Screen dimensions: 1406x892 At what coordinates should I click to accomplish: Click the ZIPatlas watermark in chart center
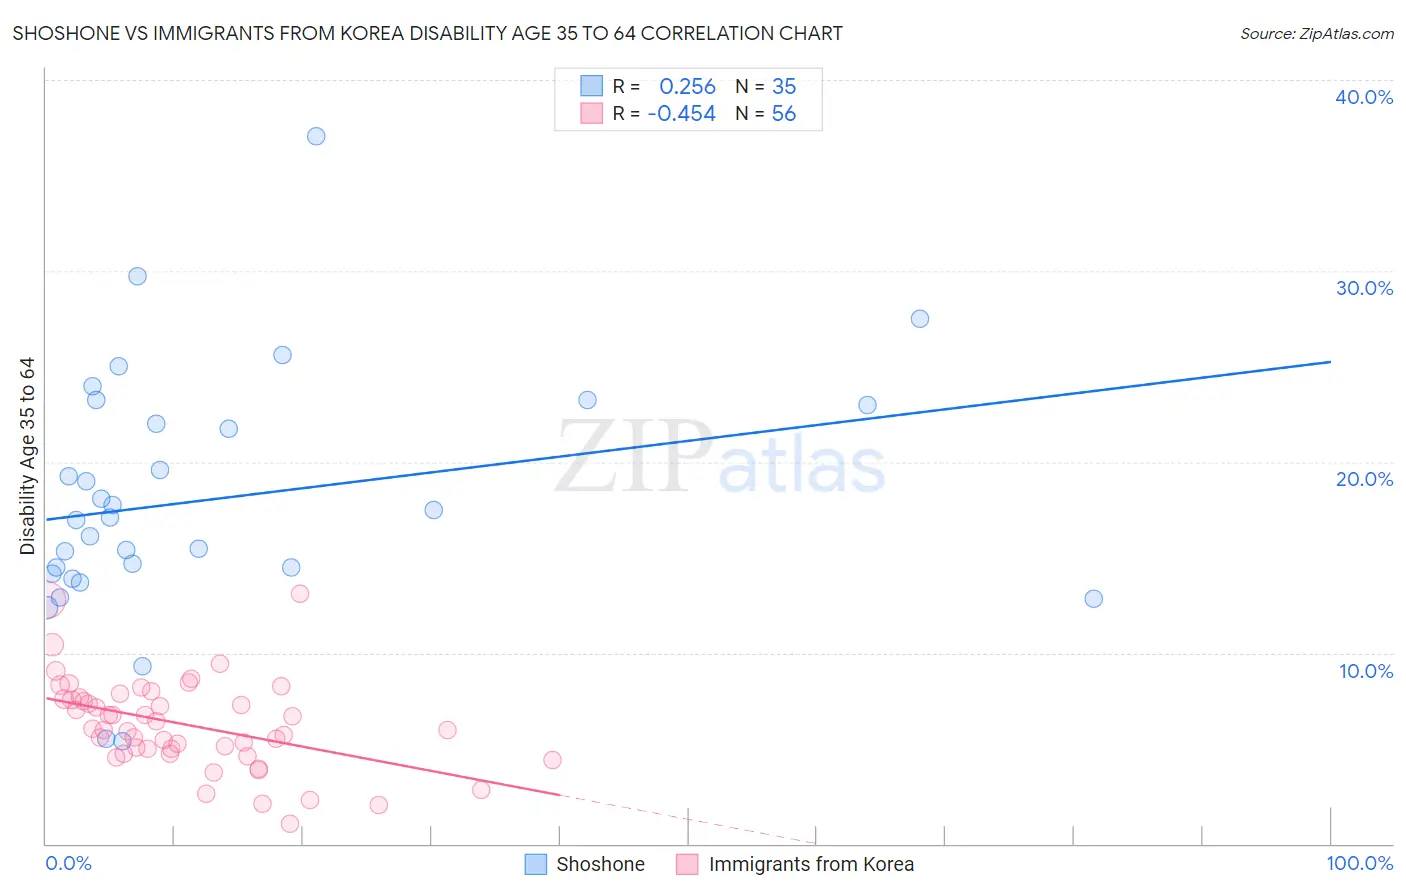click(720, 458)
